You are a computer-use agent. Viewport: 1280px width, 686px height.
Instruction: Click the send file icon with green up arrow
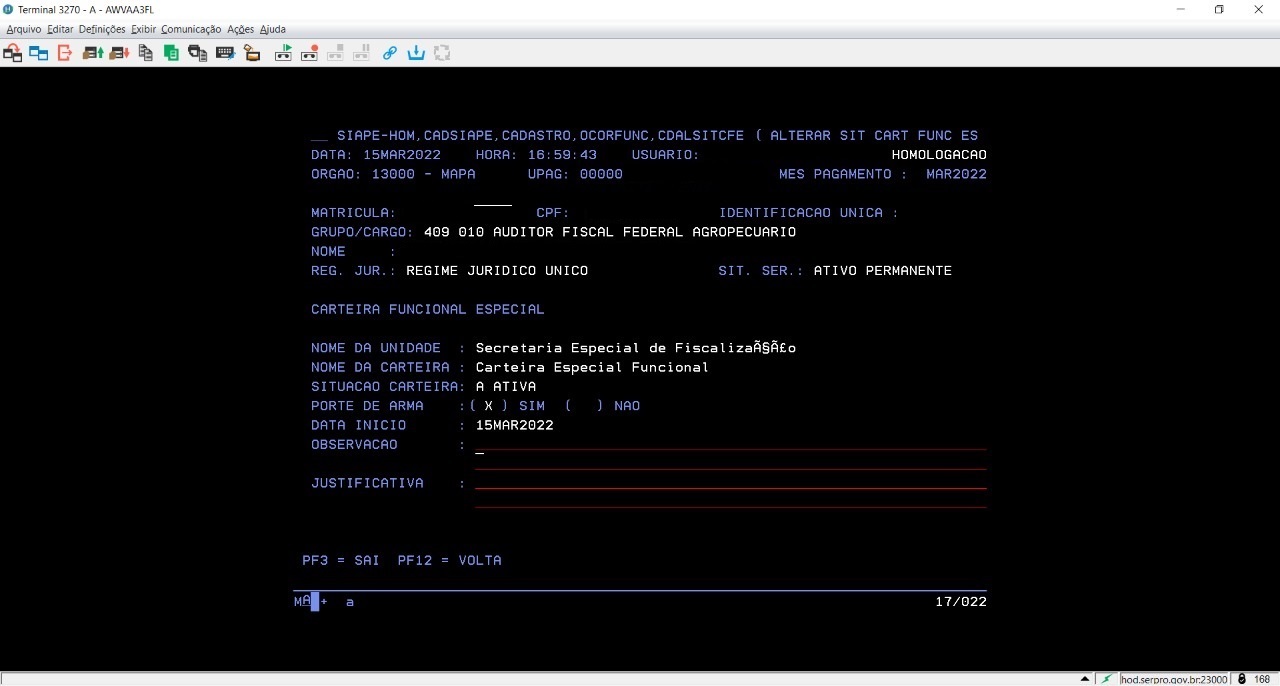[x=93, y=53]
